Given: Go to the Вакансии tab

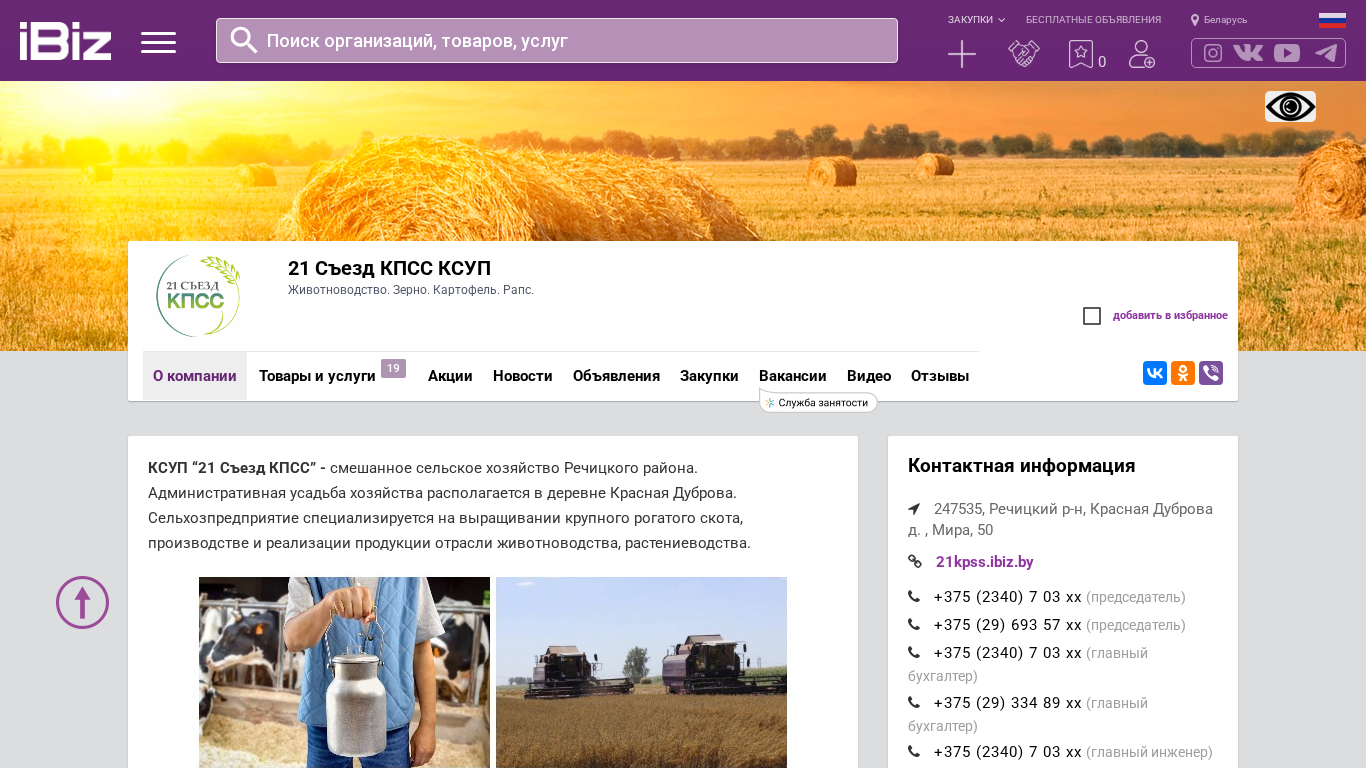Looking at the screenshot, I should [x=793, y=376].
